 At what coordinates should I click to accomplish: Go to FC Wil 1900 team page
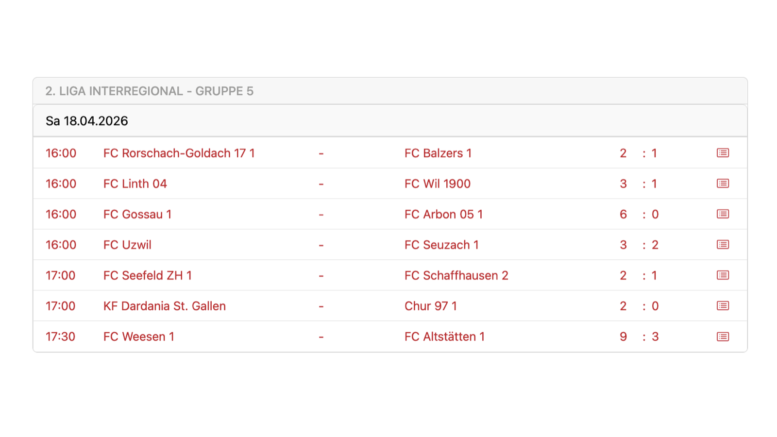coord(437,184)
